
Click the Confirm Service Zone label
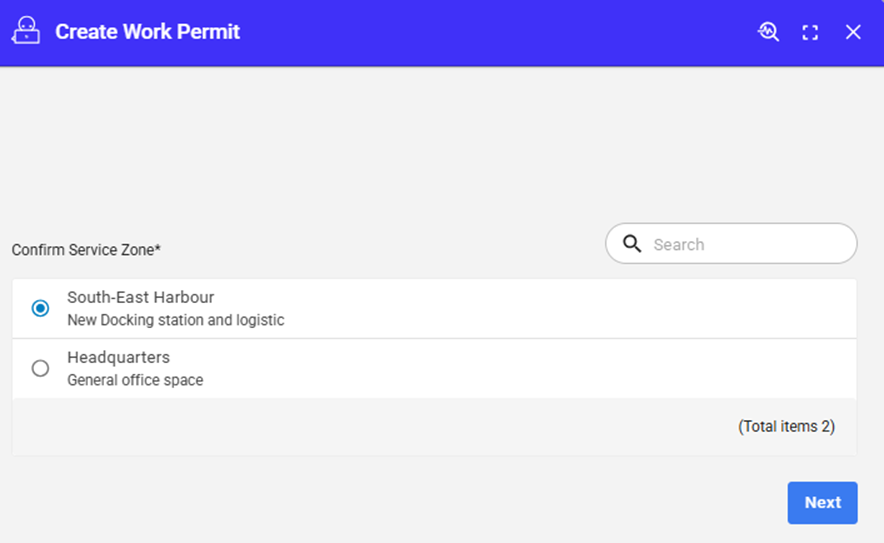coord(85,250)
